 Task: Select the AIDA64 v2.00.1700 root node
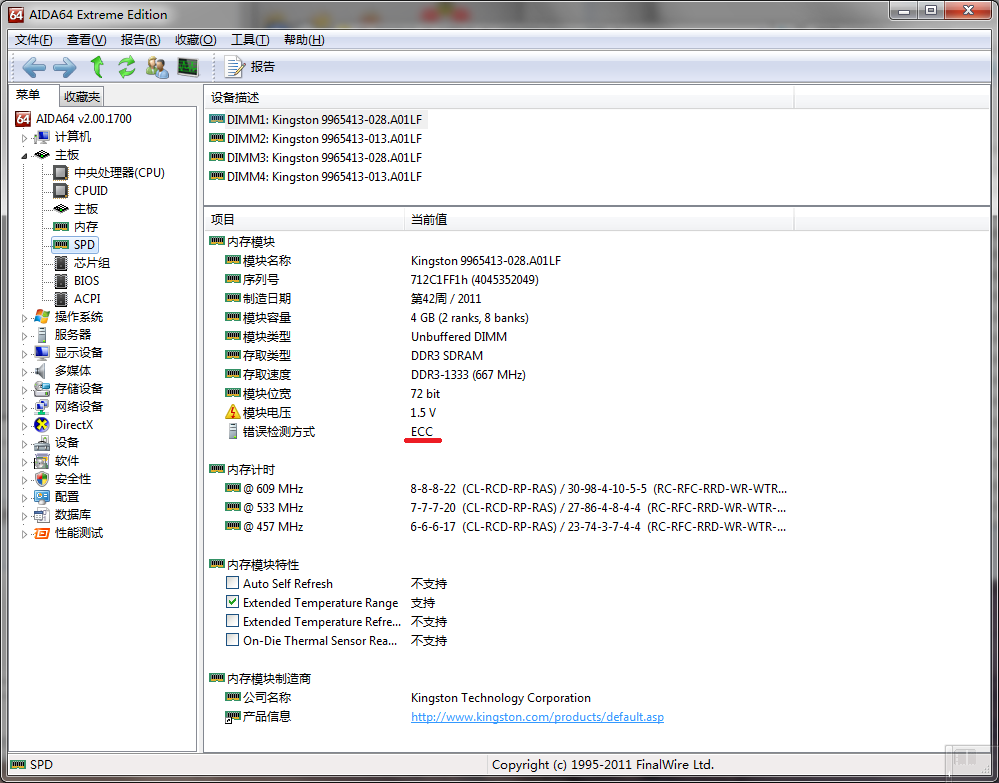[x=83, y=119]
